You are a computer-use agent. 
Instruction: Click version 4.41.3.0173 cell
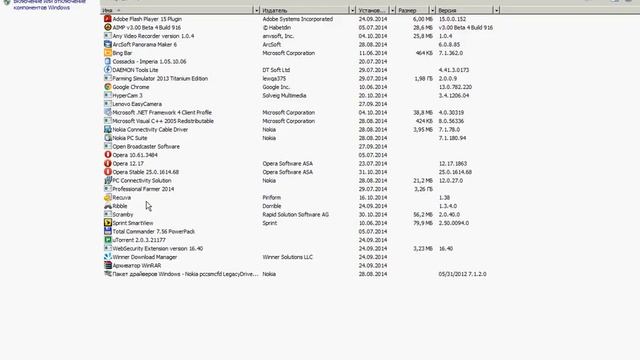click(454, 70)
